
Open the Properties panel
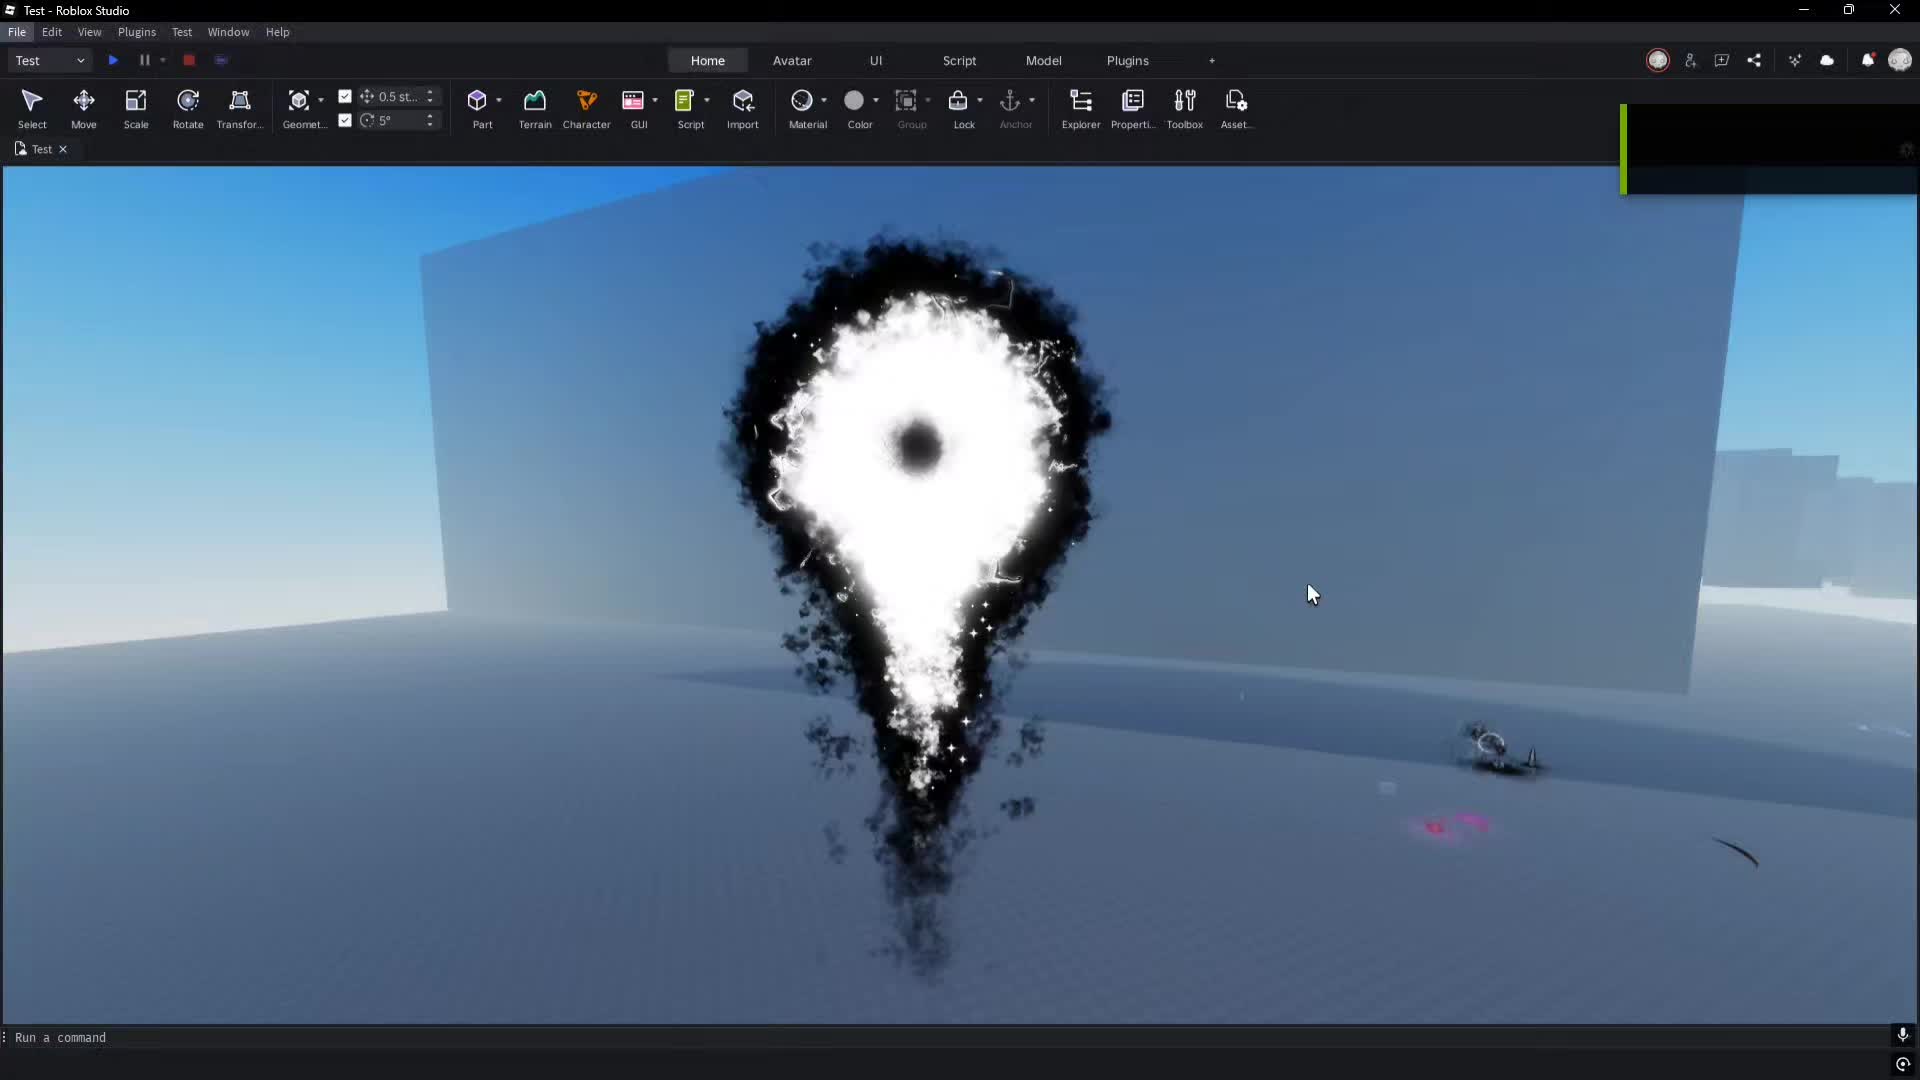[x=1133, y=109]
